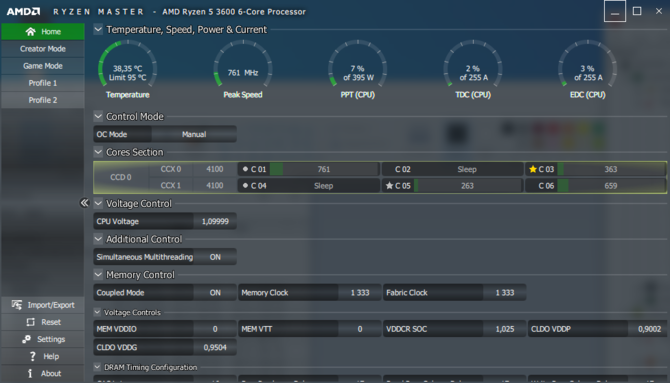Click the Memory Clock value 1 333

click(360, 293)
